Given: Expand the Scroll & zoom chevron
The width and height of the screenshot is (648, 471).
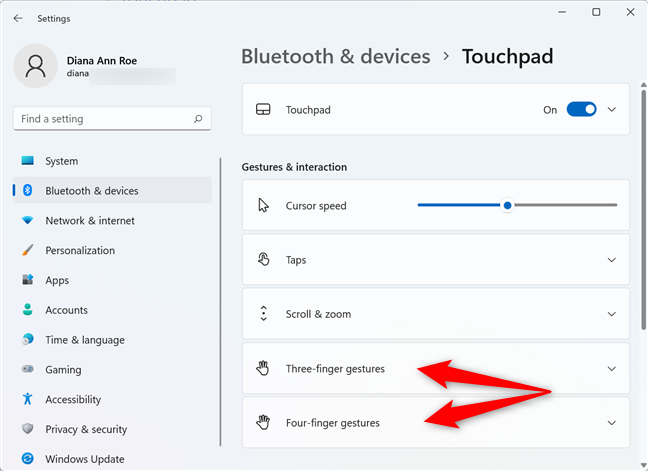Looking at the screenshot, I should click(x=612, y=314).
